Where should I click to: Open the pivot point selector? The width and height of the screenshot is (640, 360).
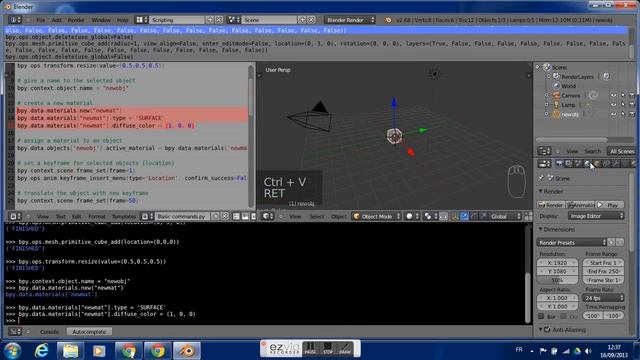pyautogui.click(x=430, y=216)
